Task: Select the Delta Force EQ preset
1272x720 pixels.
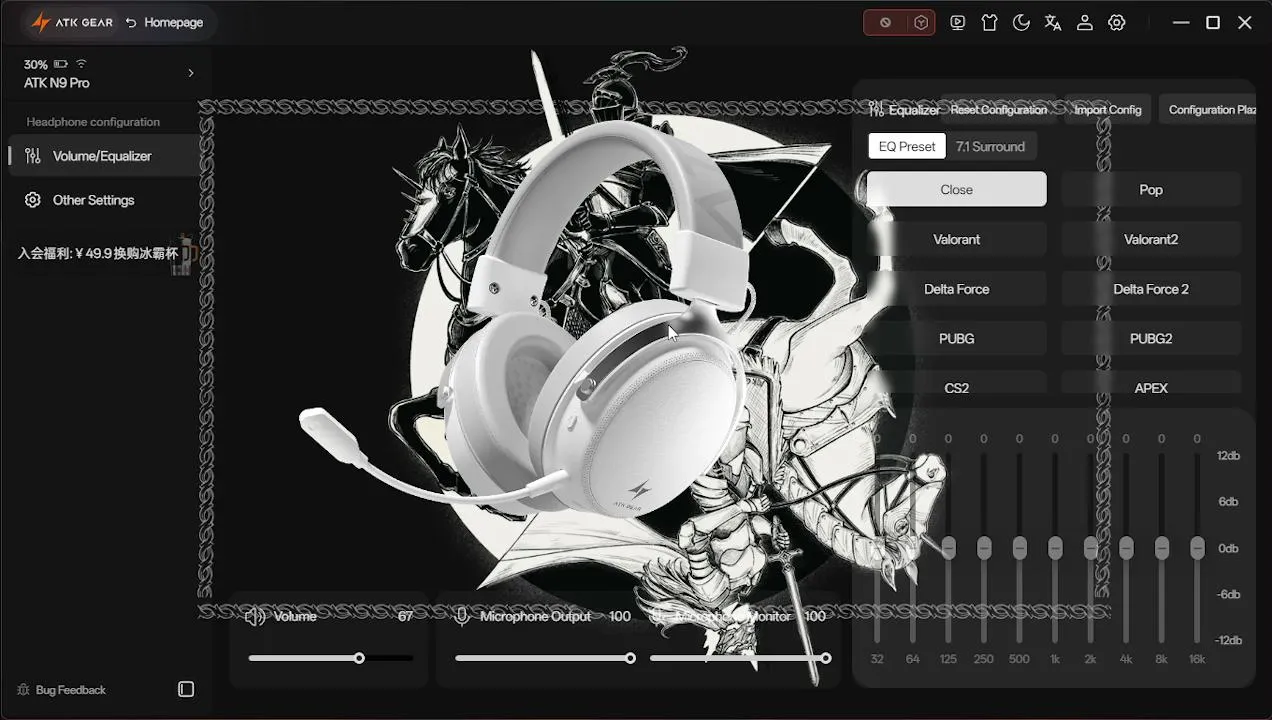Action: pyautogui.click(x=957, y=289)
